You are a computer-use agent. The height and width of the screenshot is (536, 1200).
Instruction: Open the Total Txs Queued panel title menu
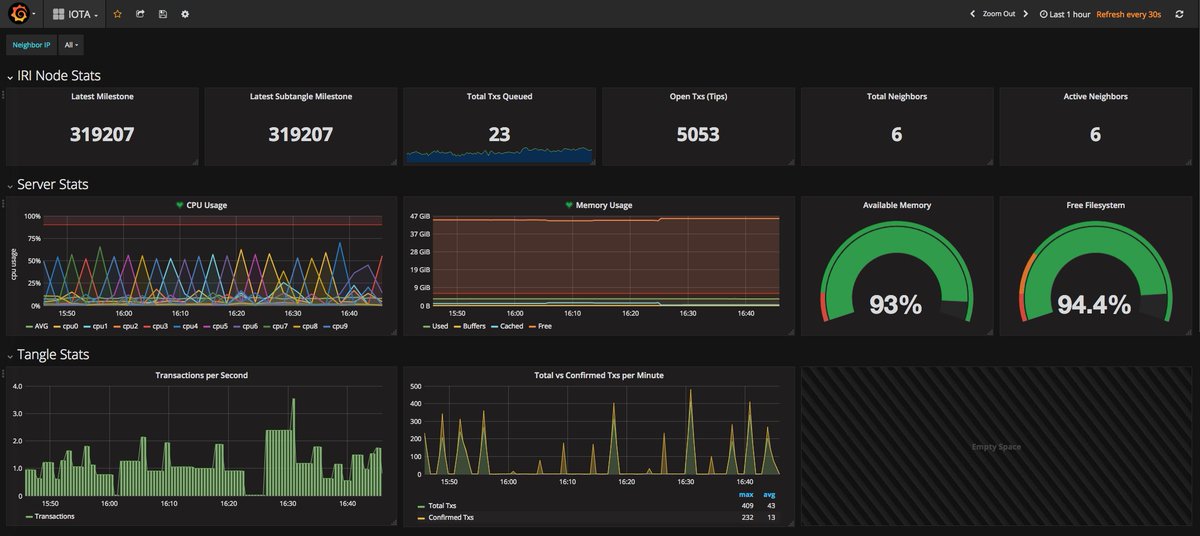point(499,97)
